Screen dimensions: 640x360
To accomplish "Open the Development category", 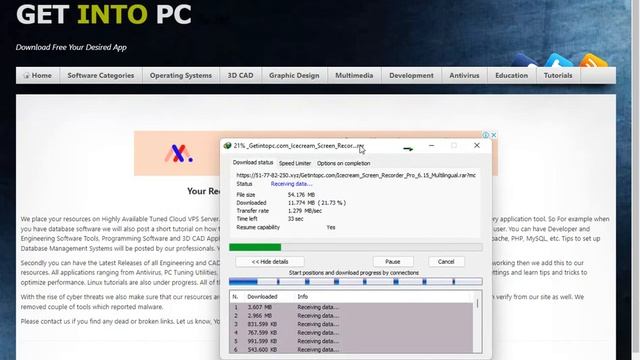I will pyautogui.click(x=411, y=76).
